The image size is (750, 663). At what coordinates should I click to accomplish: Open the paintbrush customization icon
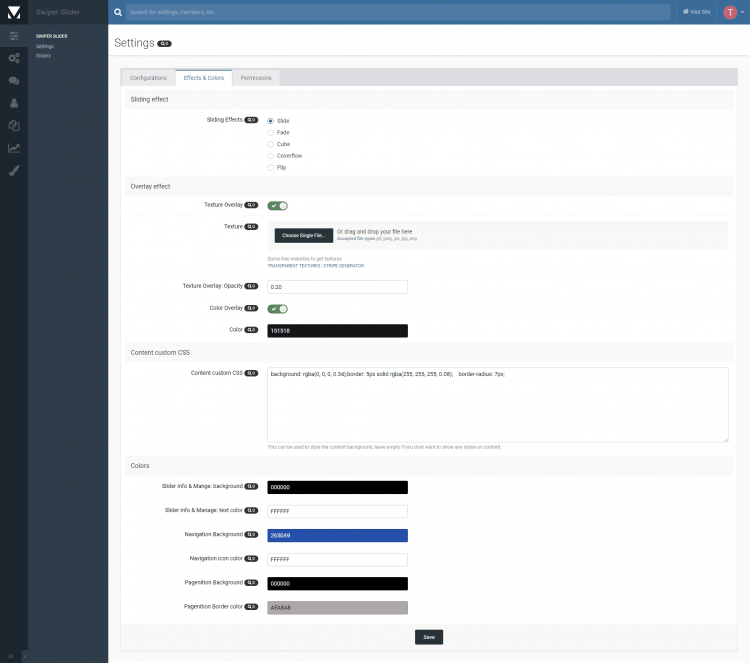pyautogui.click(x=14, y=171)
